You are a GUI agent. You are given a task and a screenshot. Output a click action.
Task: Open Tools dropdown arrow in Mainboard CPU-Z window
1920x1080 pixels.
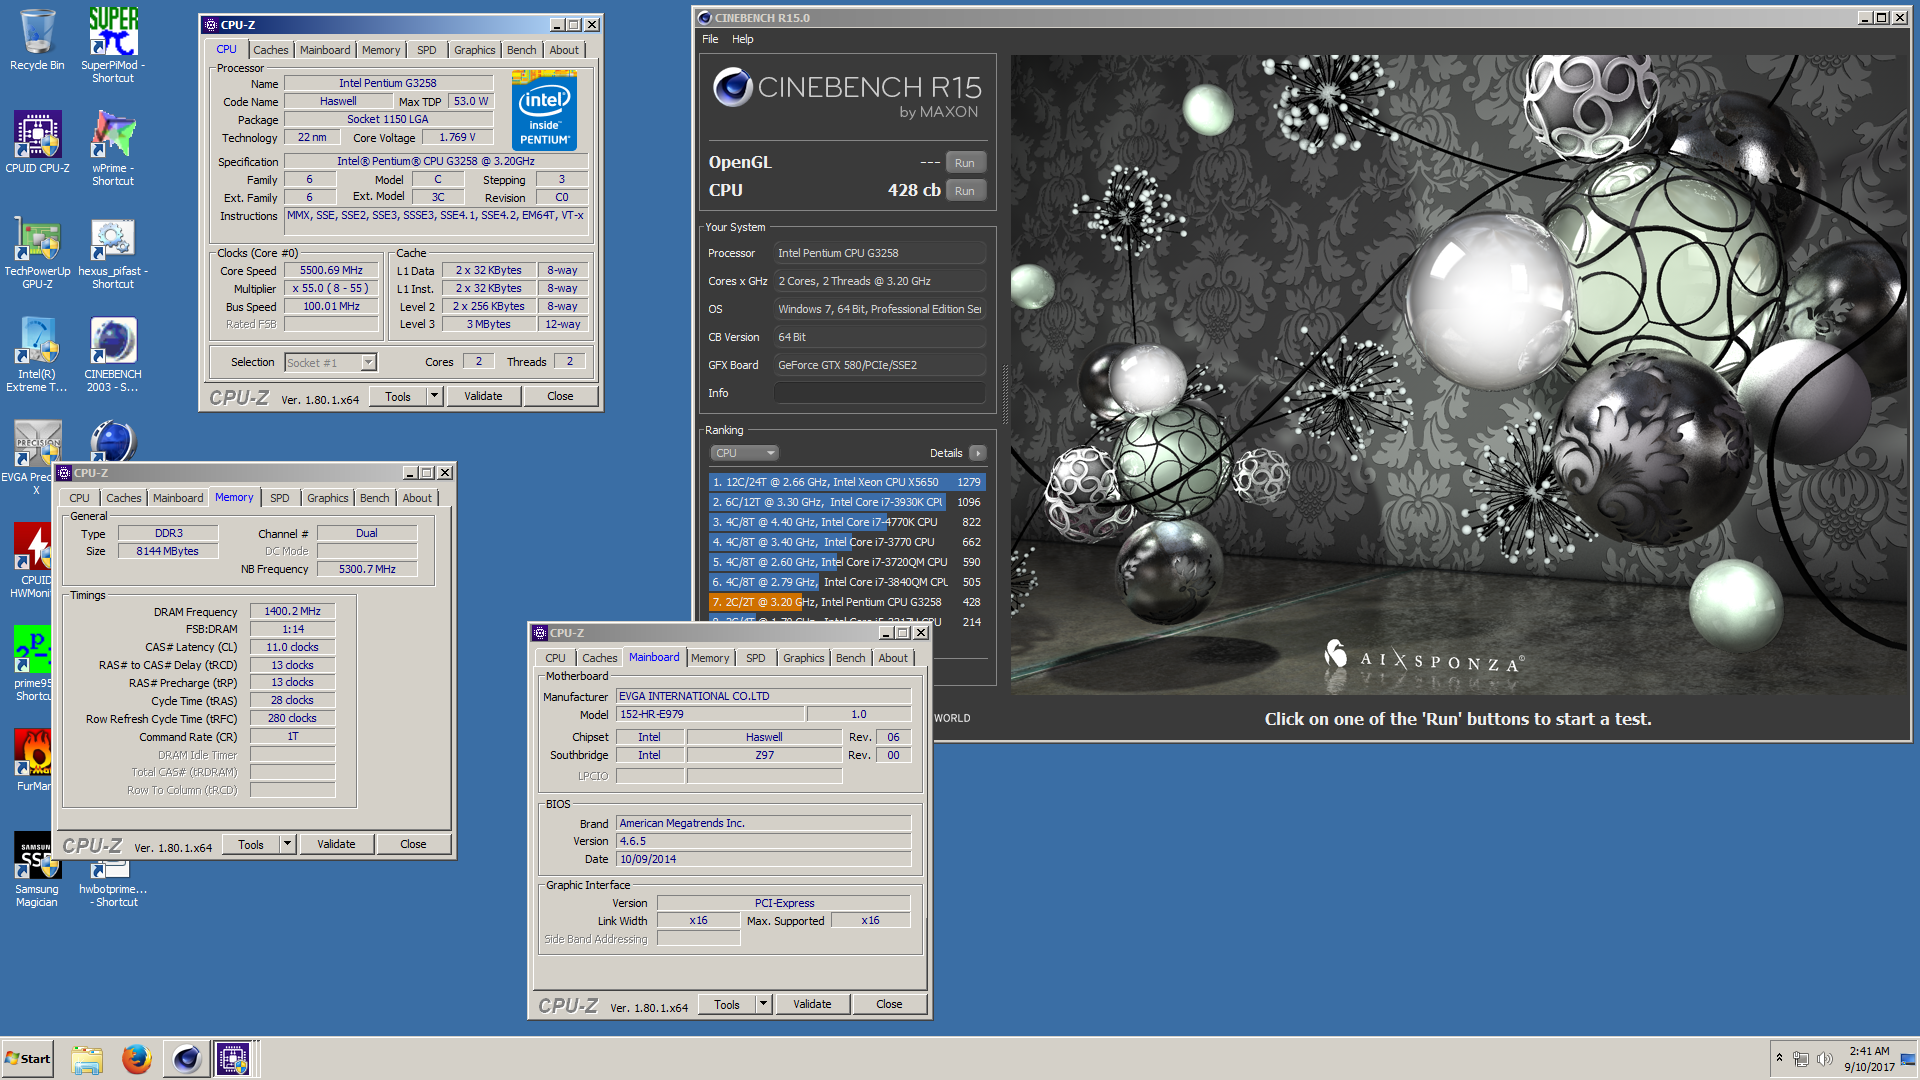pyautogui.click(x=763, y=1004)
